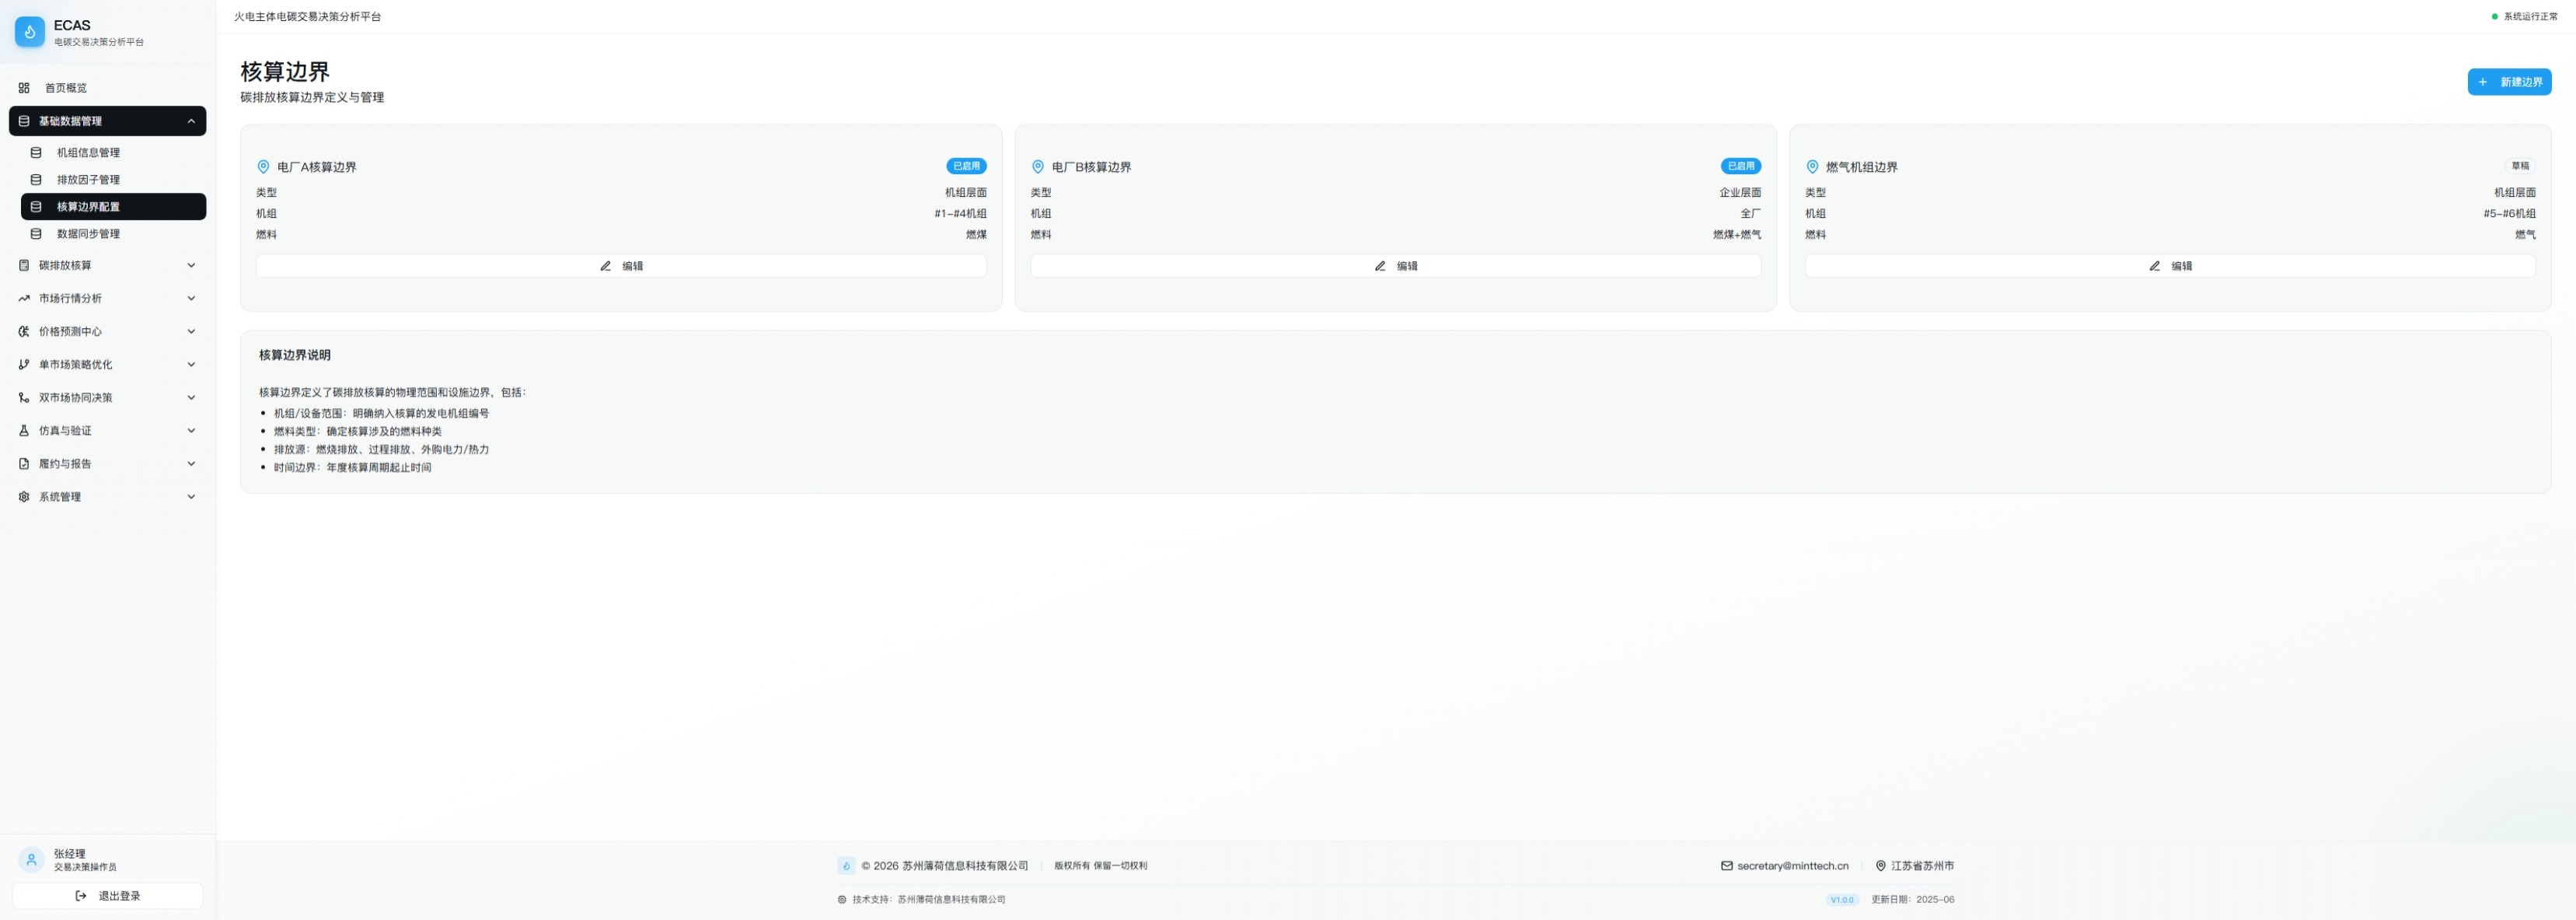This screenshot has width=2576, height=920.
Task: Edit the 电厂B核算边界 card
Action: coord(1395,266)
